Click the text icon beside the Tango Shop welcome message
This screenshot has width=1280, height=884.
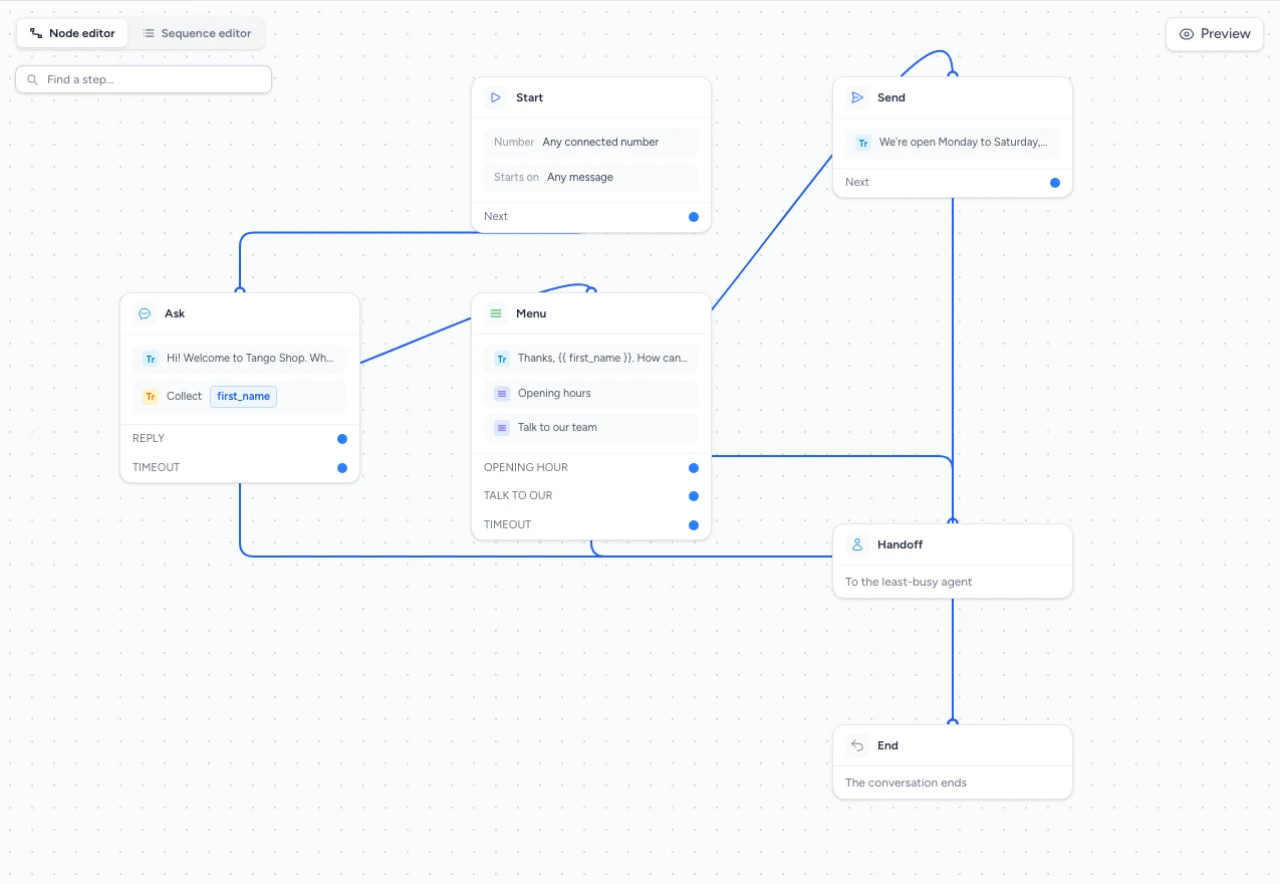tap(150, 358)
